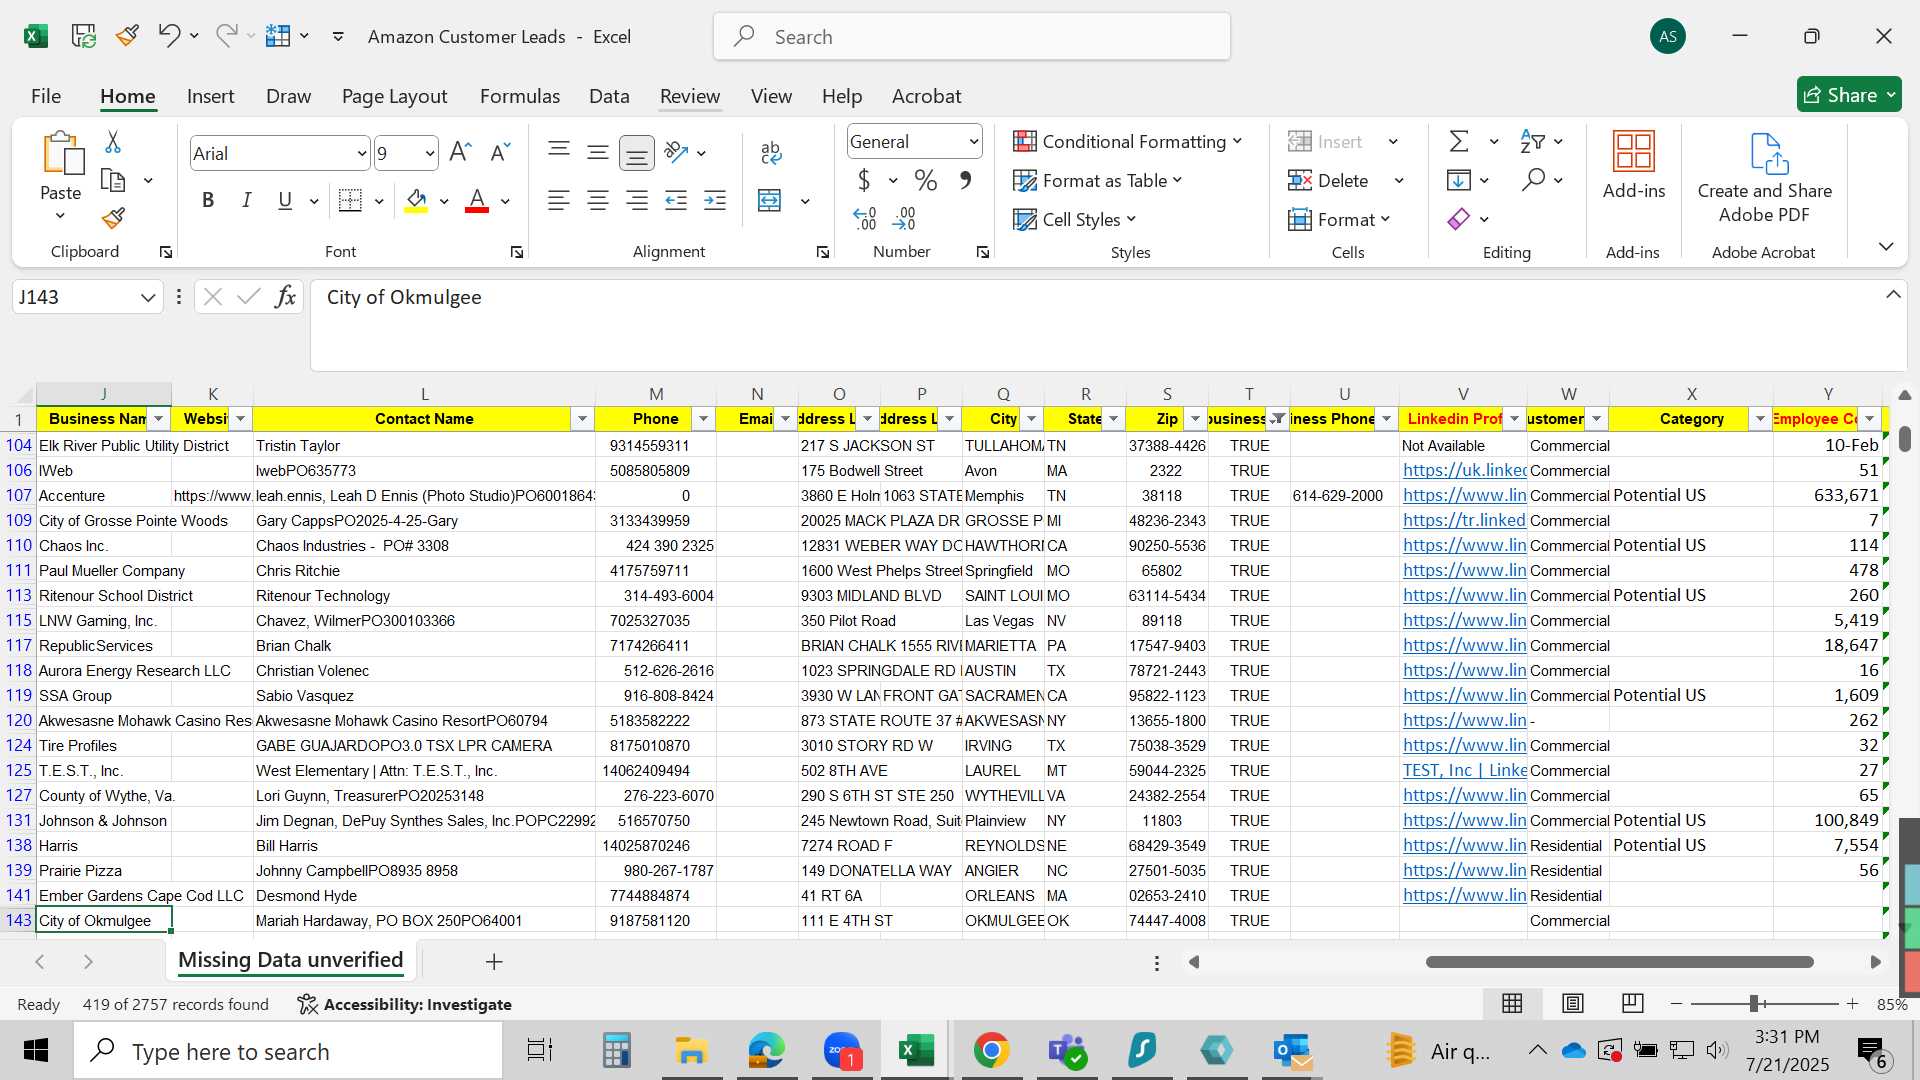Expand Name Box dropdown arrow
Viewport: 1920px width, 1080px height.
pos(148,297)
